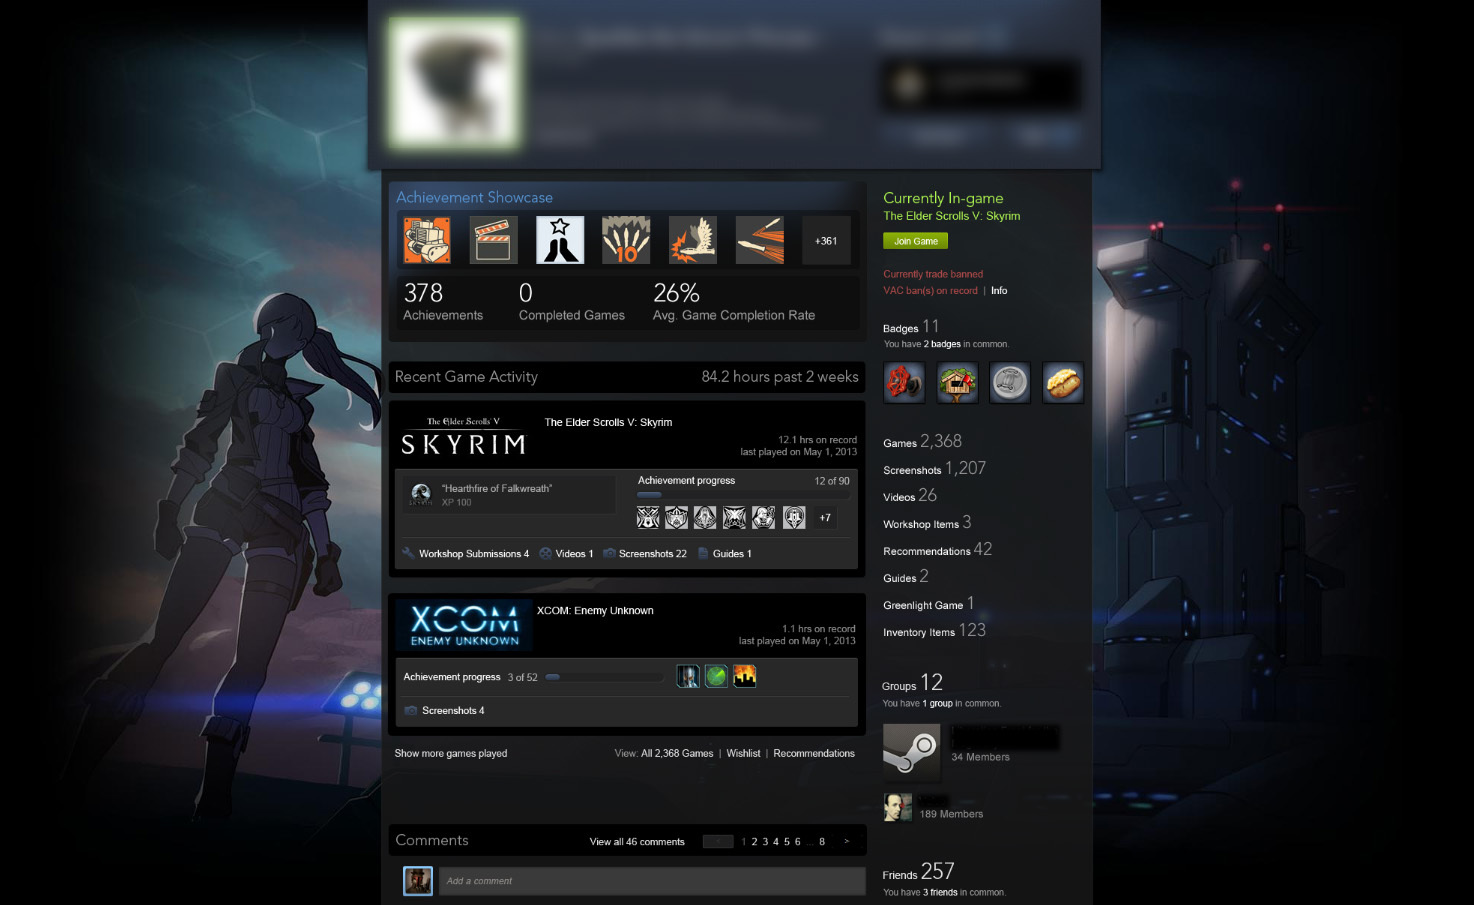The height and width of the screenshot is (905, 1474).
Task: Open Recommendations 42 in the sidebar
Action: tap(937, 549)
